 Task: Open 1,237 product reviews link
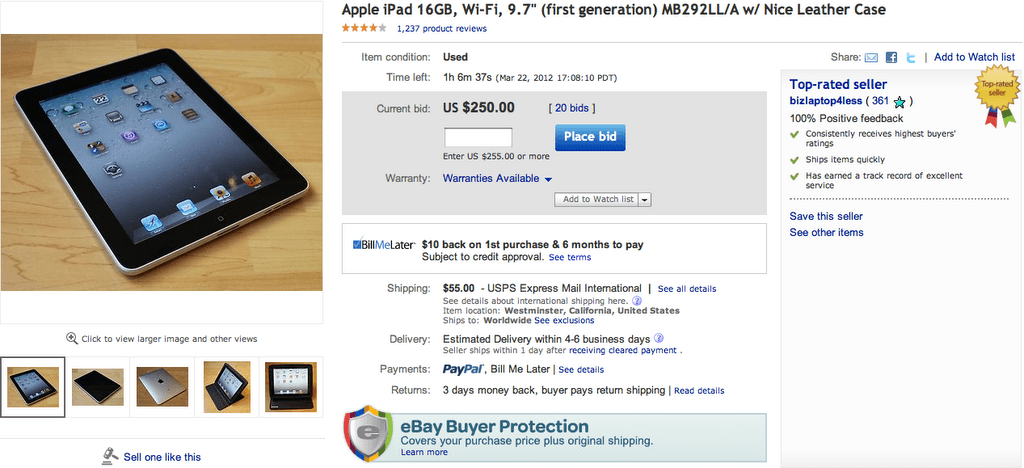442,29
